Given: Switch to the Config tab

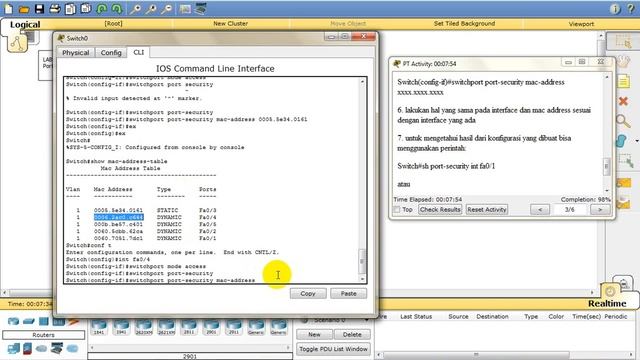Looking at the screenshot, I should (111, 53).
